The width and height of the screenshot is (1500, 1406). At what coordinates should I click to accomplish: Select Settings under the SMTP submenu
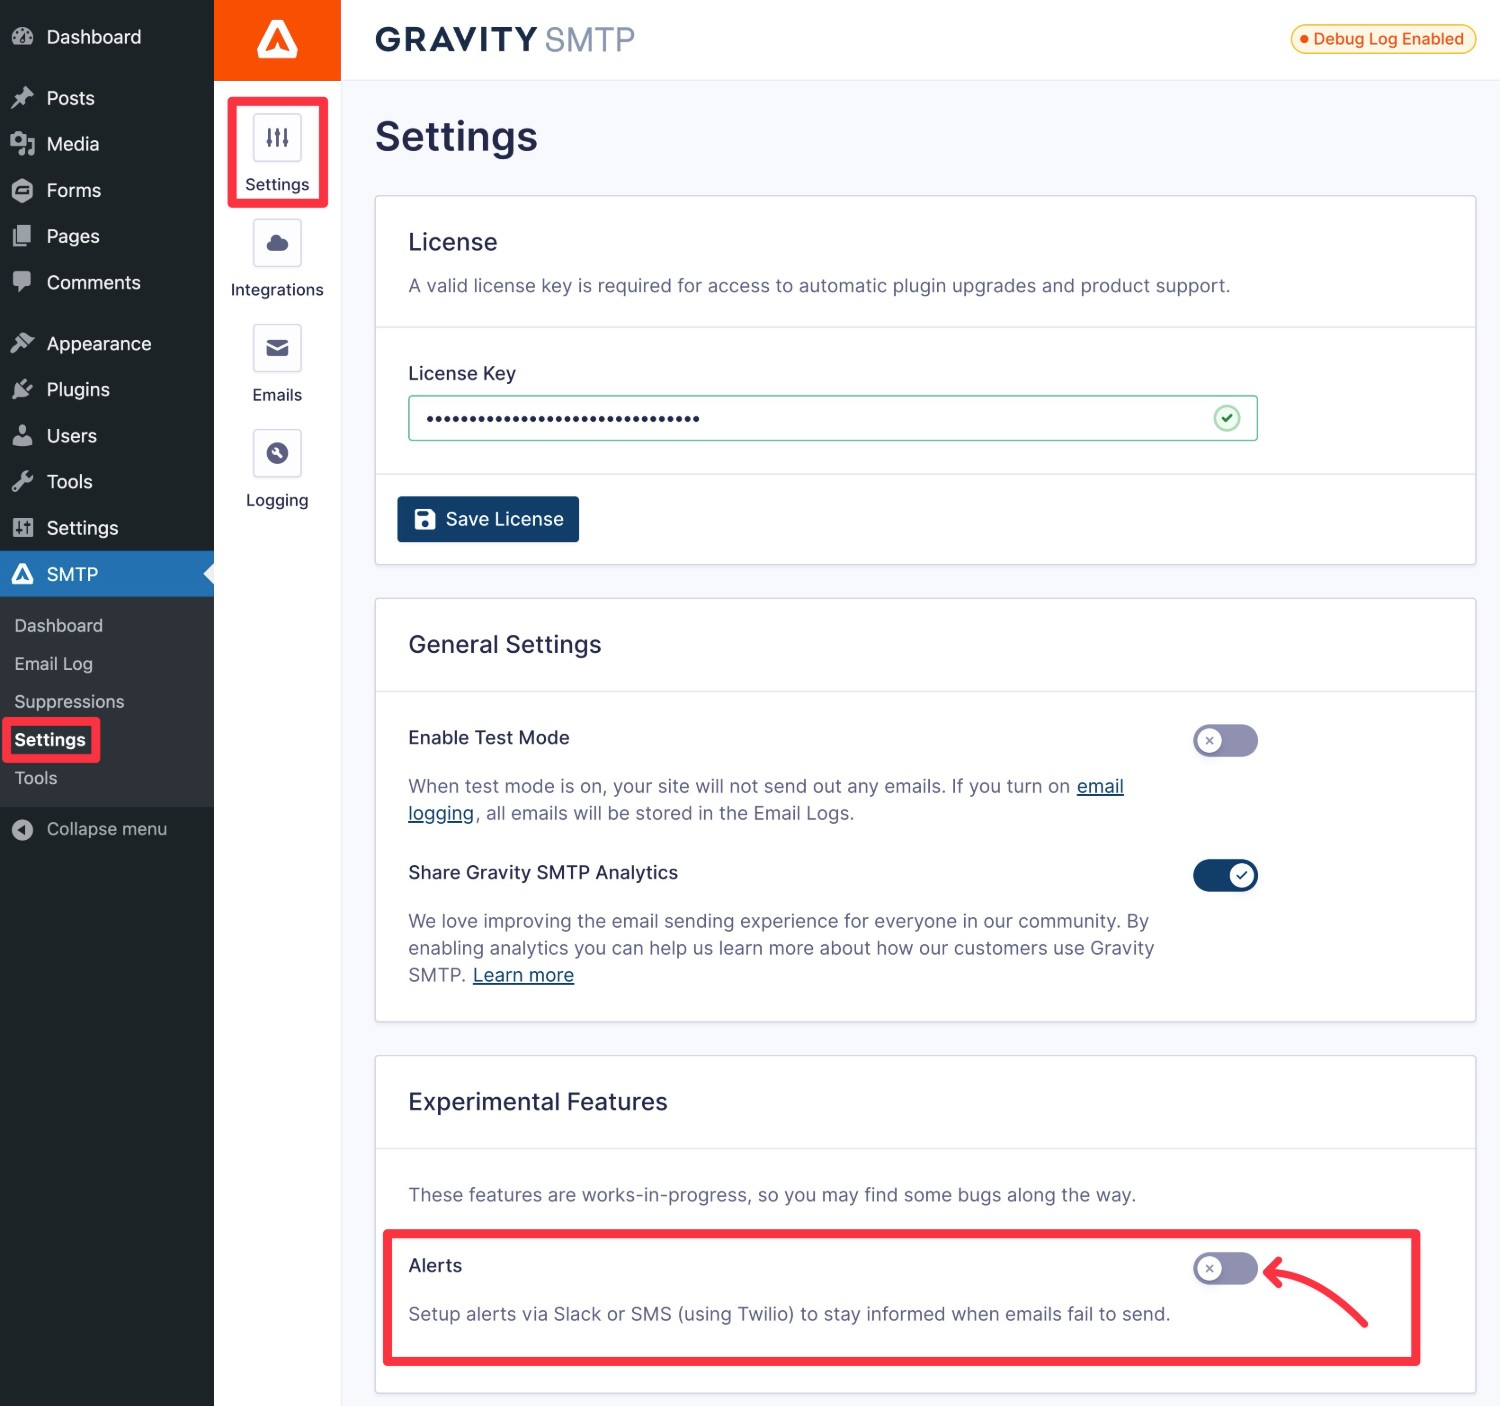(x=50, y=740)
